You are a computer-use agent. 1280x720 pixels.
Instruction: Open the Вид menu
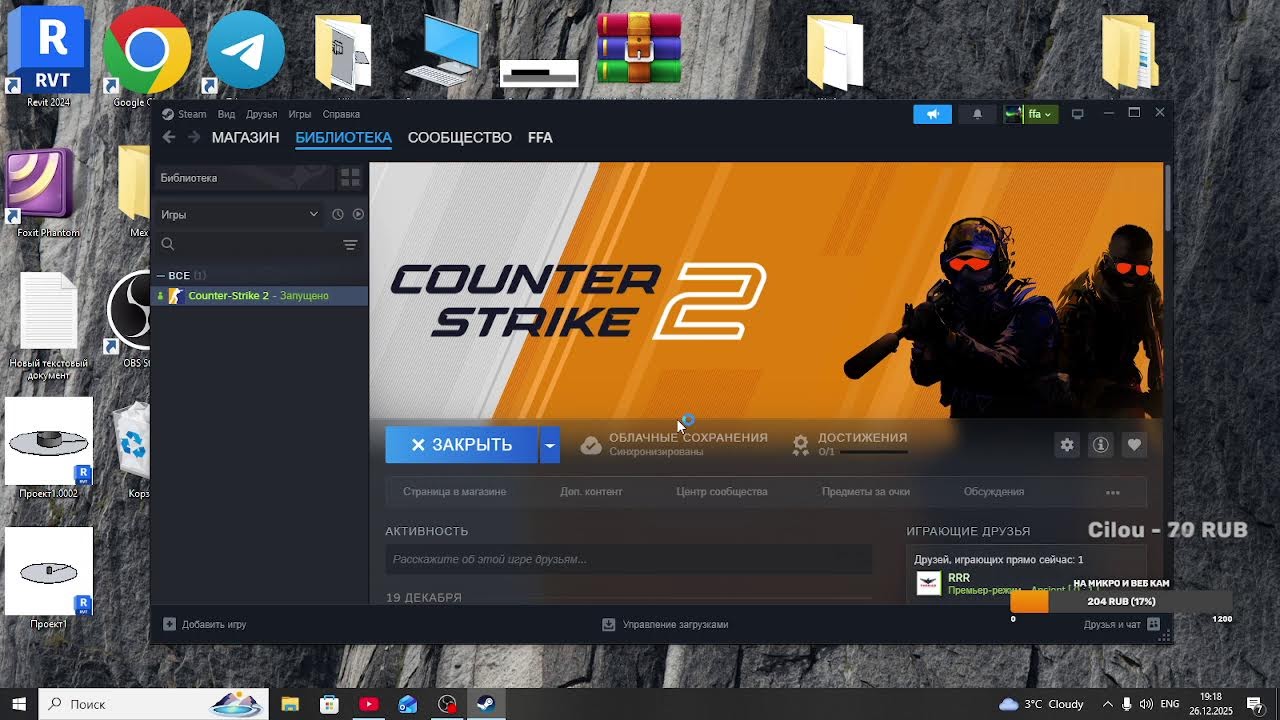coord(227,114)
